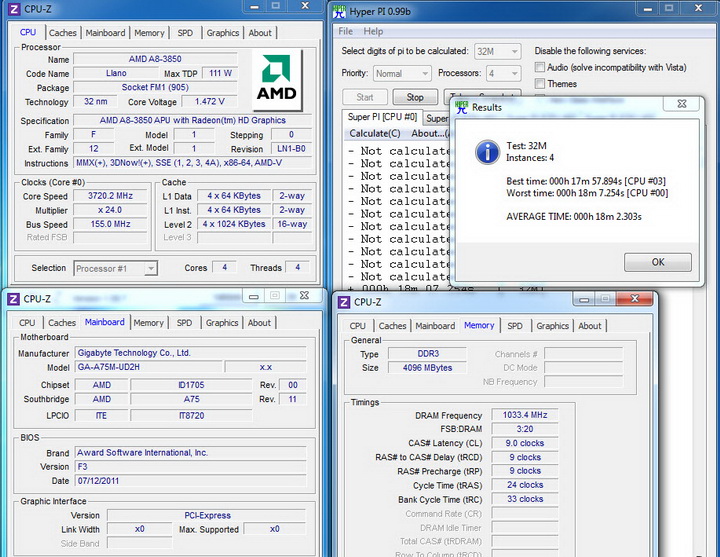Viewport: 720px width, 557px height.
Task: Click Manufacturer Gigabyte Technology field
Action: pyautogui.click(x=191, y=353)
